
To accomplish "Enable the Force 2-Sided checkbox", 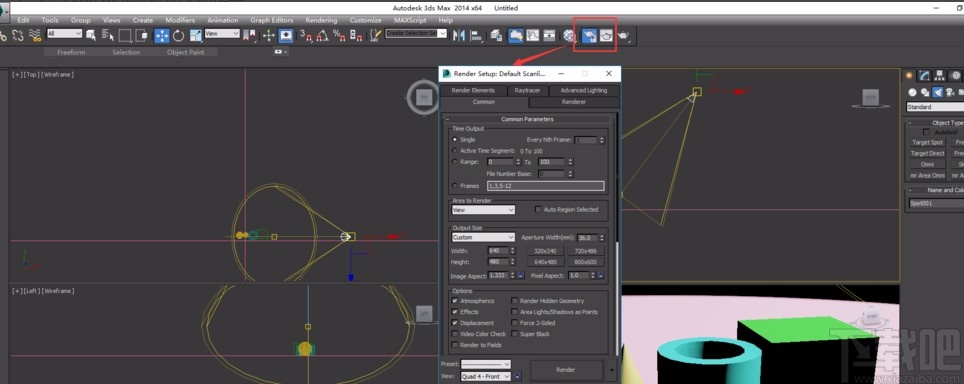I will click(x=515, y=323).
